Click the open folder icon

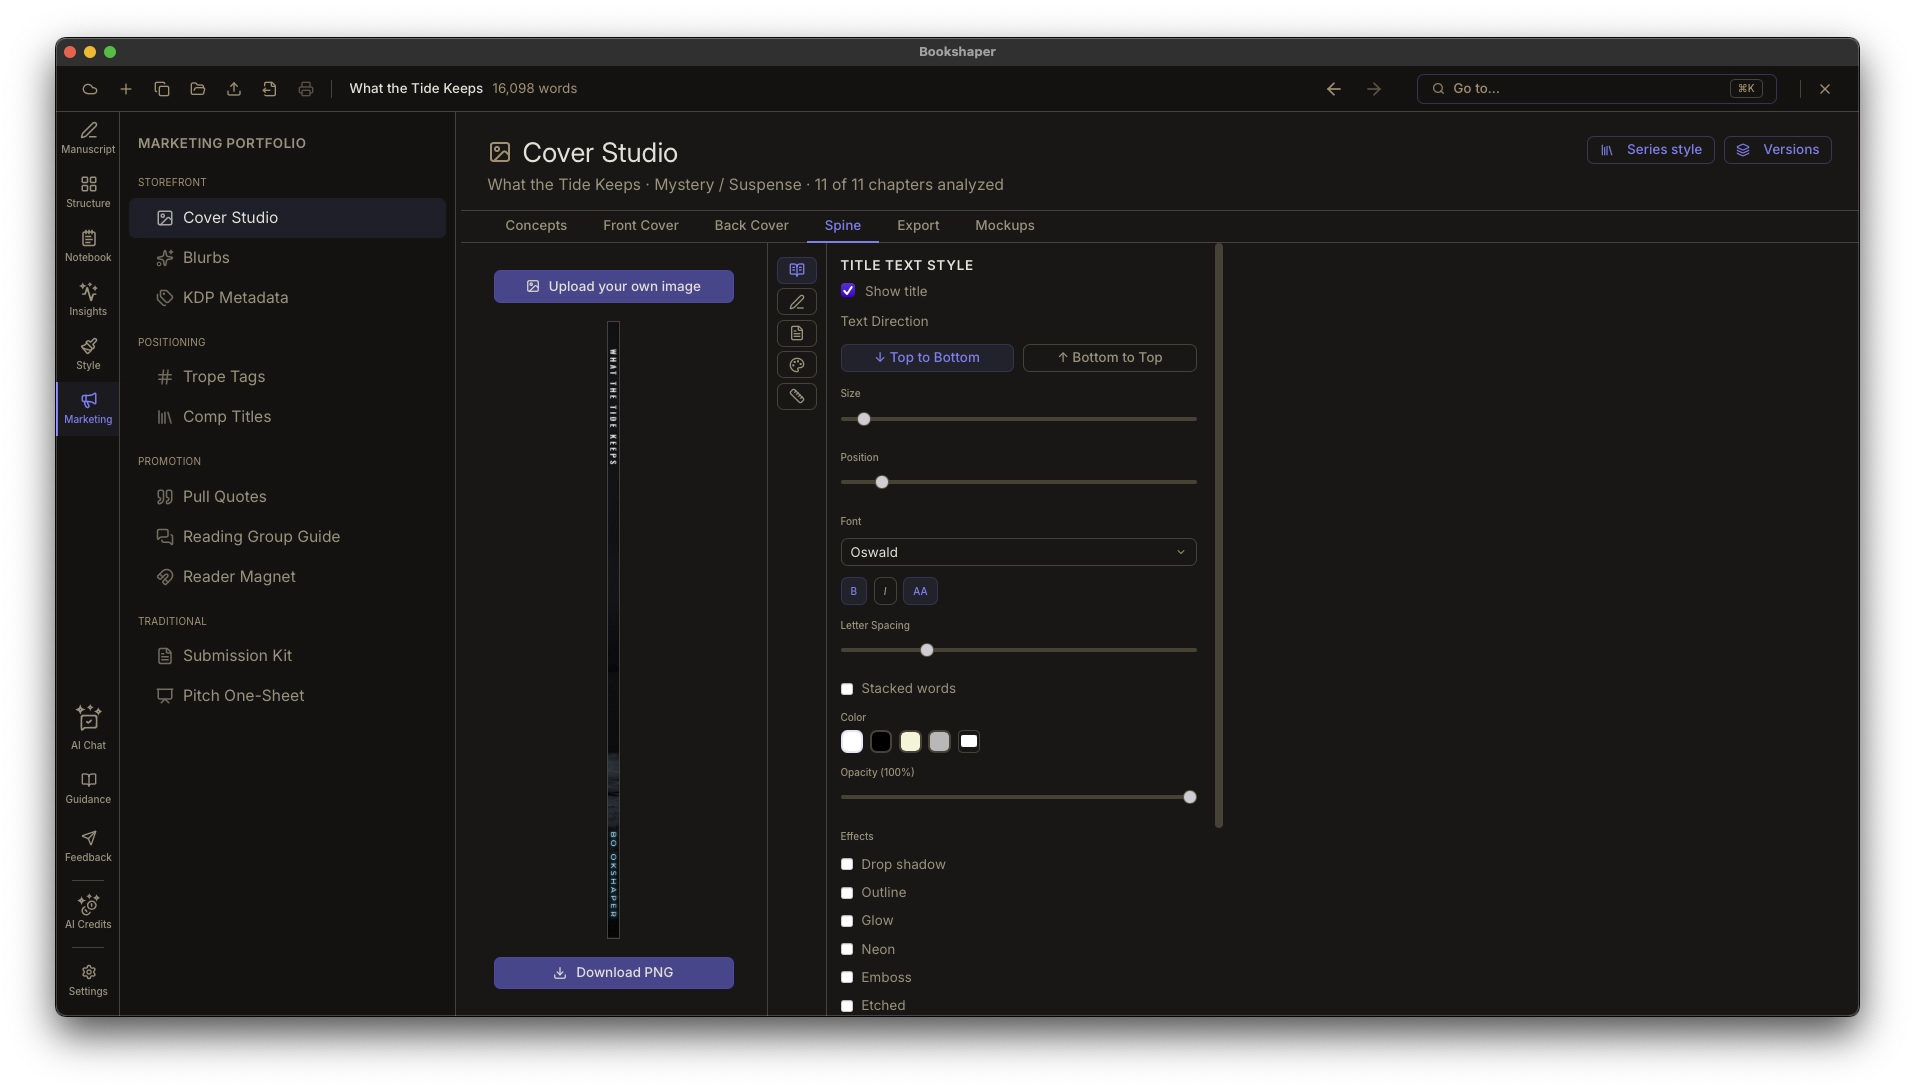click(198, 89)
